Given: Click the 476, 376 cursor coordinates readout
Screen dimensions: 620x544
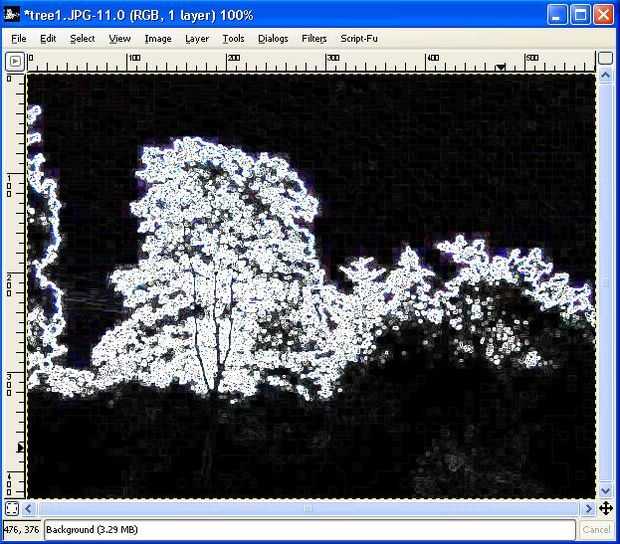Looking at the screenshot, I should click(x=21, y=529).
